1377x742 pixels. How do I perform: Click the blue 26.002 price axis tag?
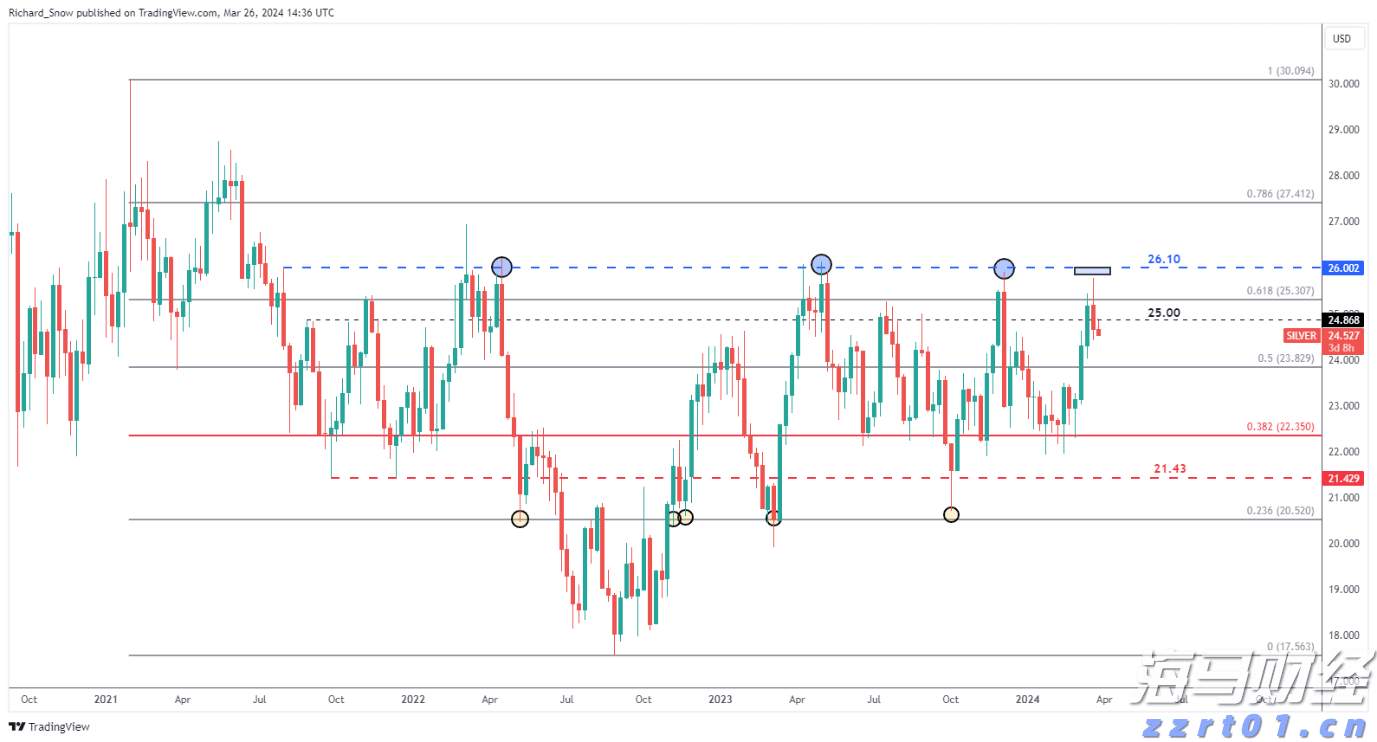(1341, 268)
